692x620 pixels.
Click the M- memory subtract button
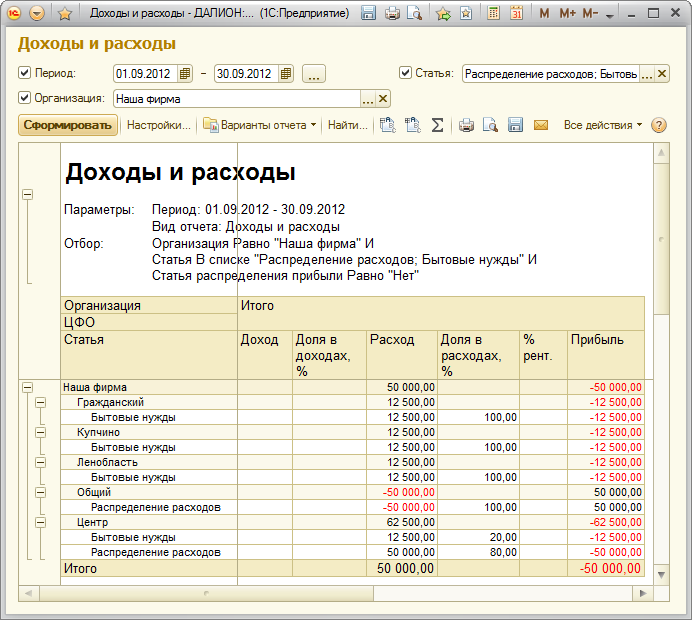point(590,14)
